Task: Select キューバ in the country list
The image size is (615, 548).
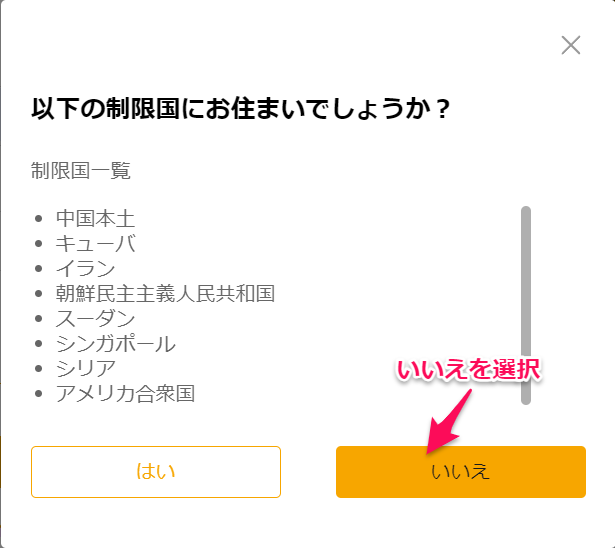Action: [96, 244]
